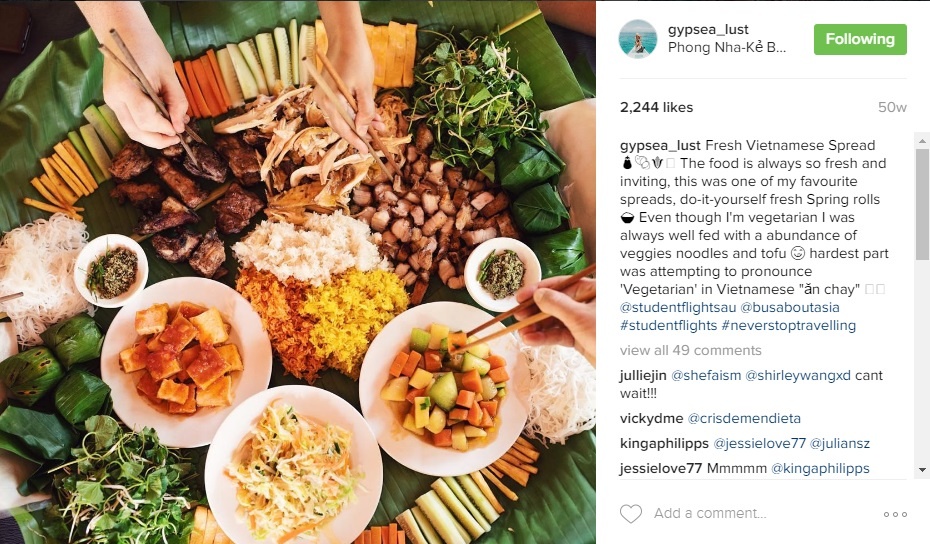
Task: Open kingaphilipps commenter profile
Action: tap(664, 444)
